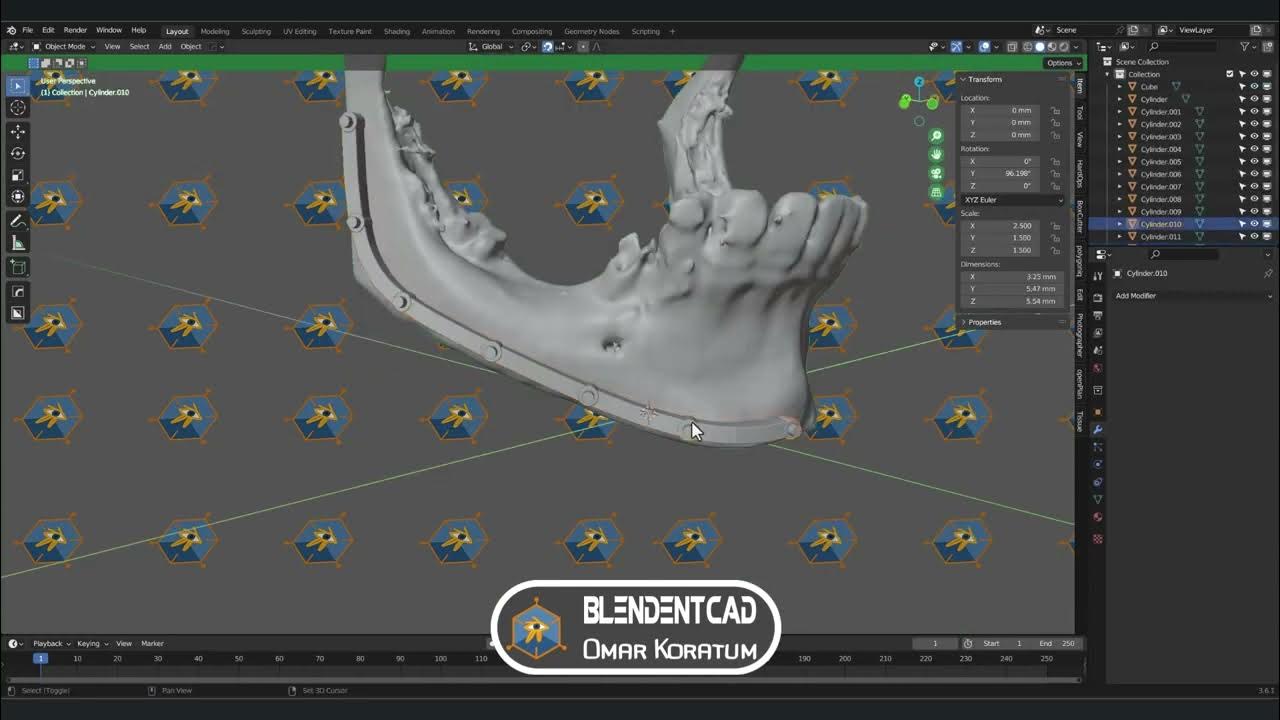Hide Cylinder.001 with its eye icon
Image resolution: width=1280 pixels, height=720 pixels.
(x=1254, y=112)
